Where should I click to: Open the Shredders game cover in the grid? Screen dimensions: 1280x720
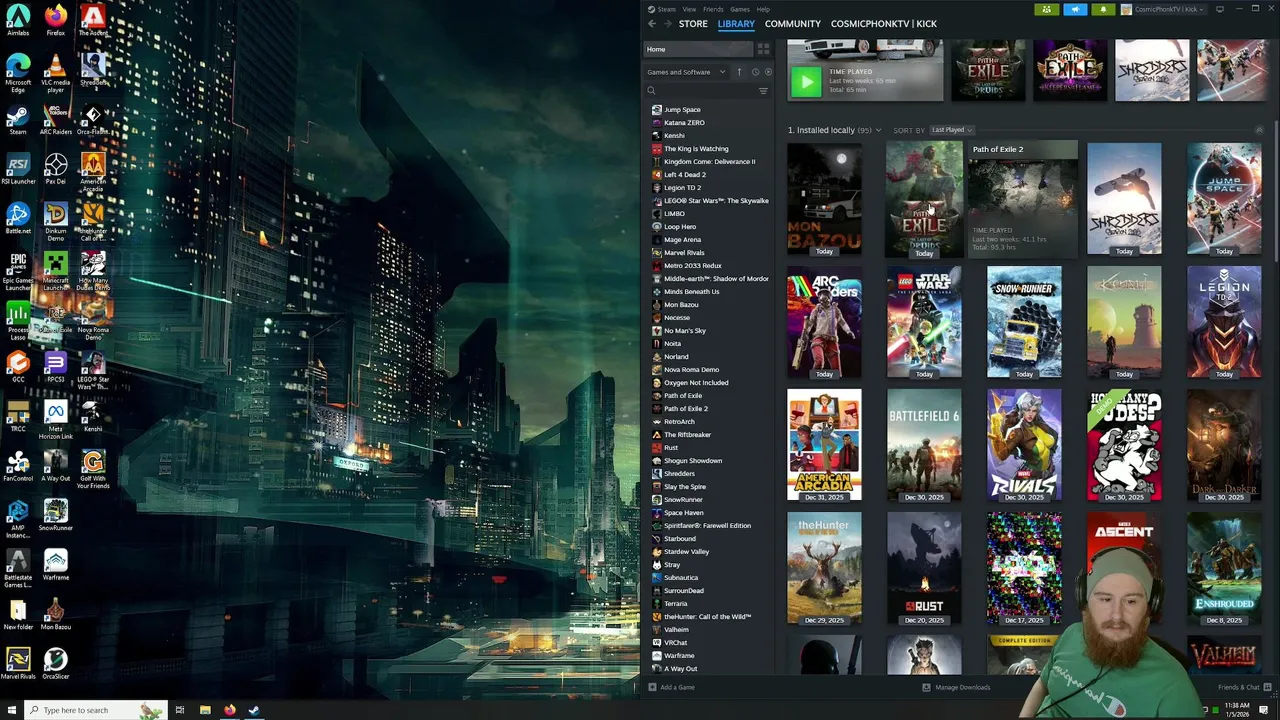point(1124,198)
